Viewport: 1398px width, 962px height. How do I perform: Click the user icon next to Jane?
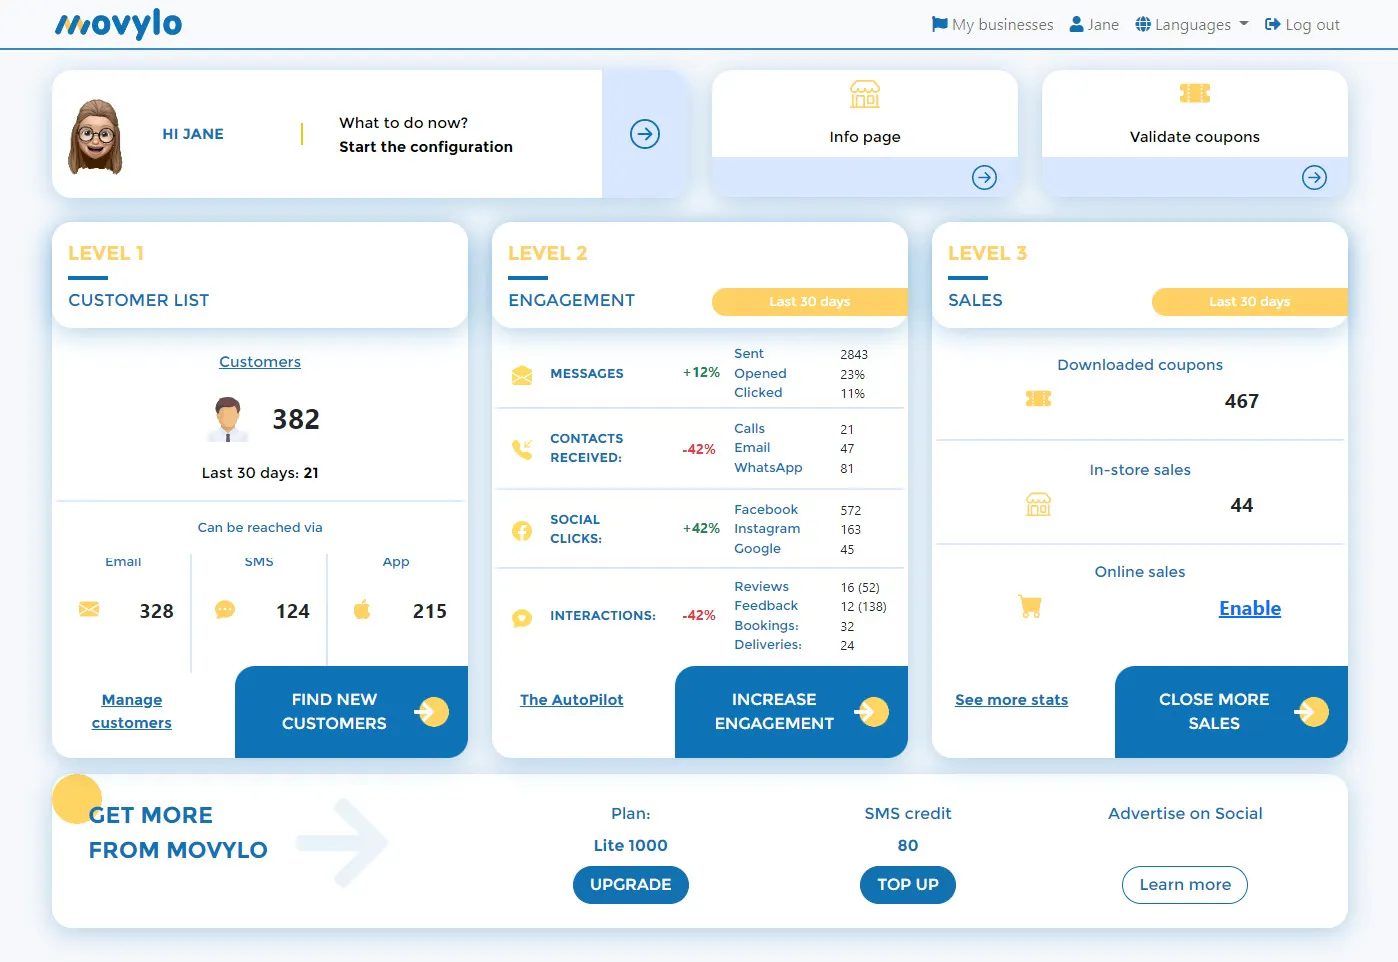(x=1077, y=24)
